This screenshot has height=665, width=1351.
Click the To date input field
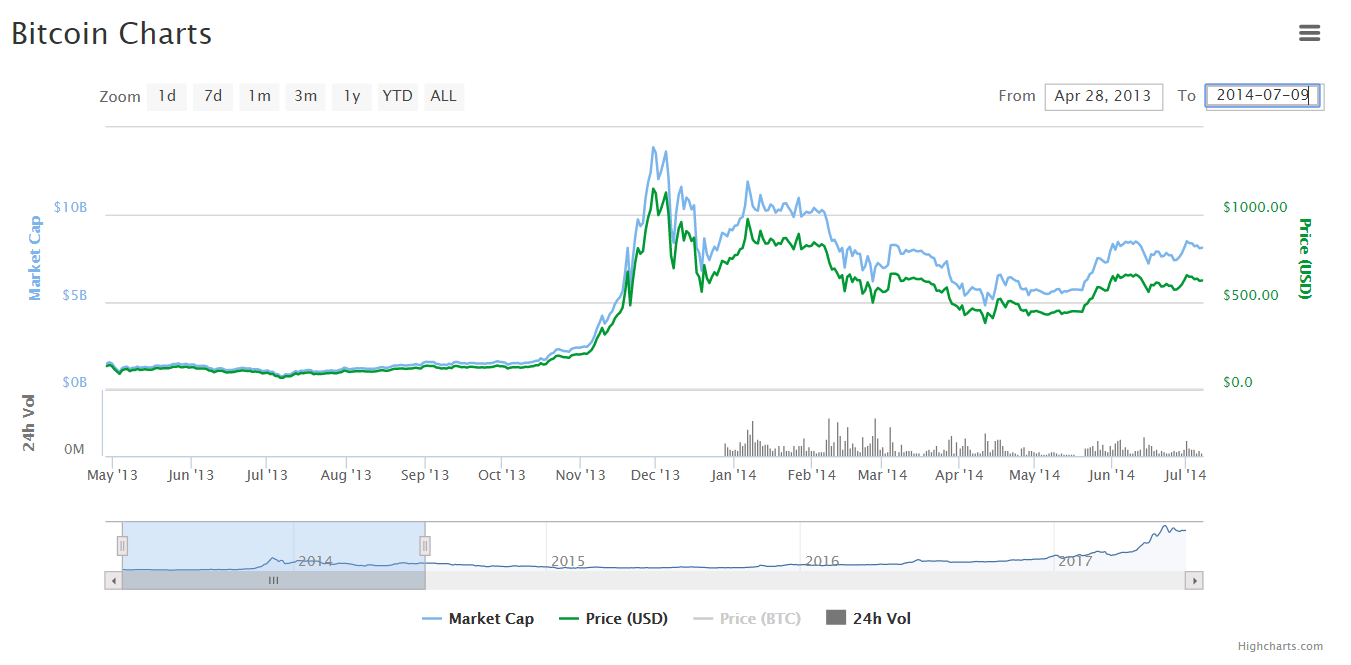(1263, 96)
